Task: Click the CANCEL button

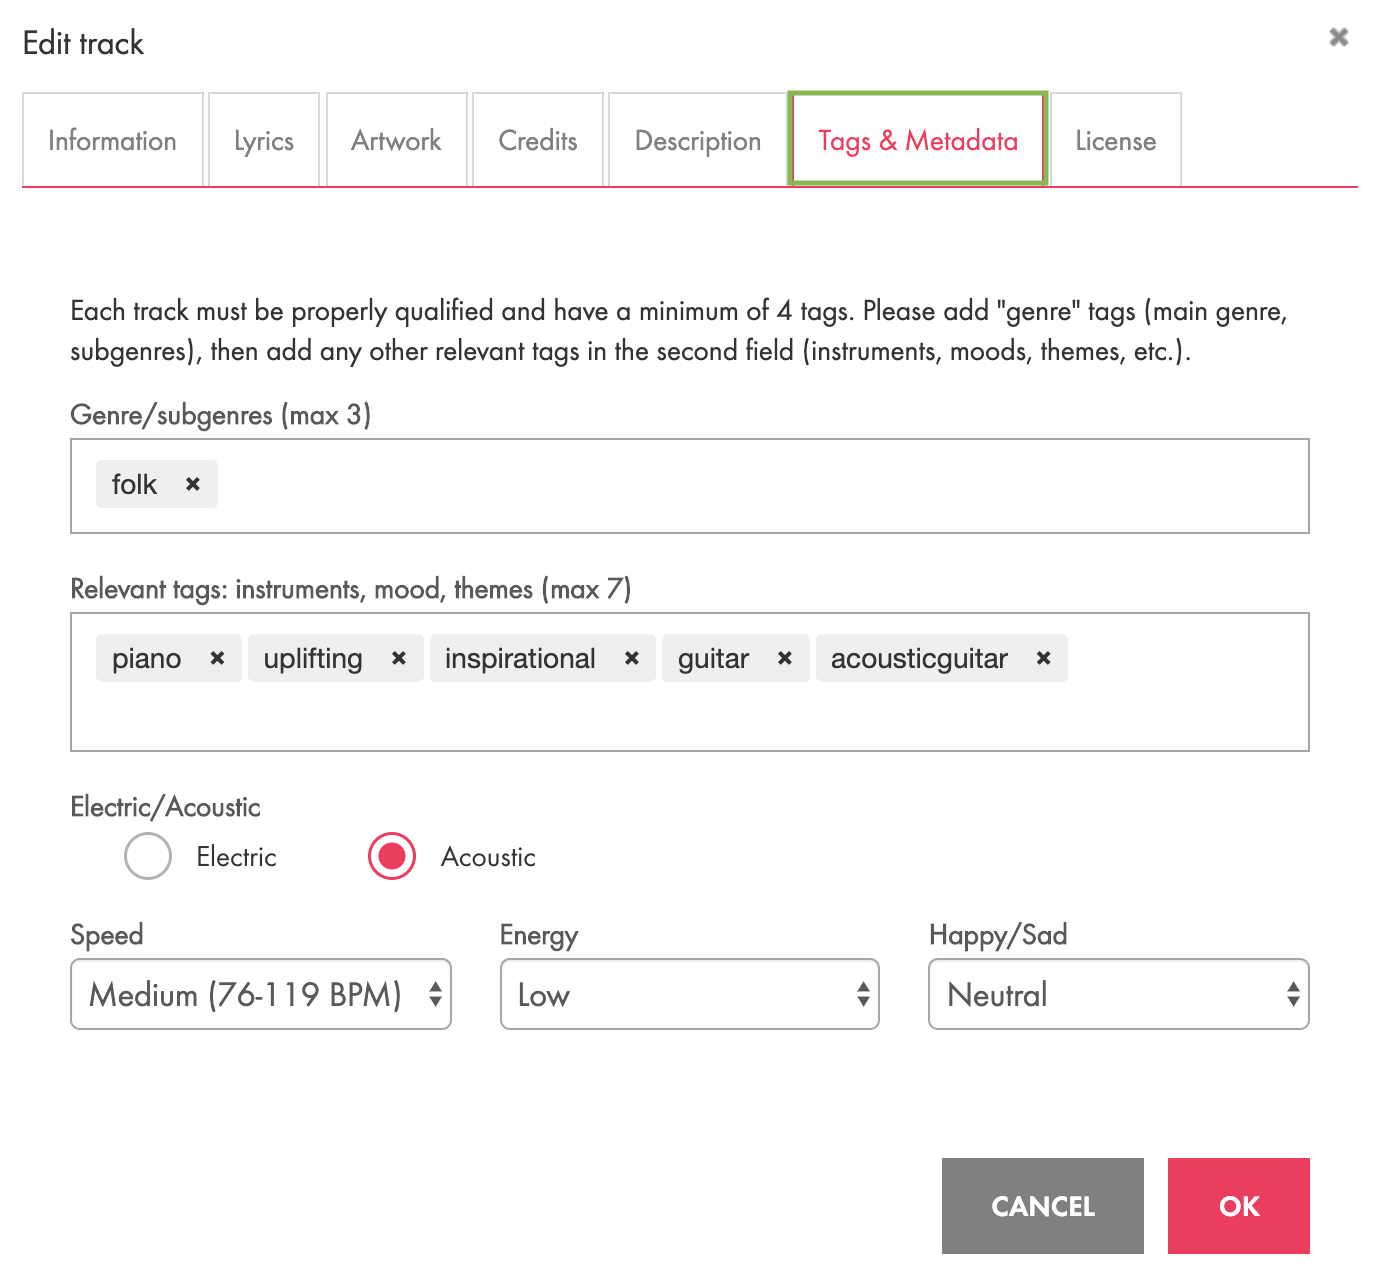Action: [x=1043, y=1206]
